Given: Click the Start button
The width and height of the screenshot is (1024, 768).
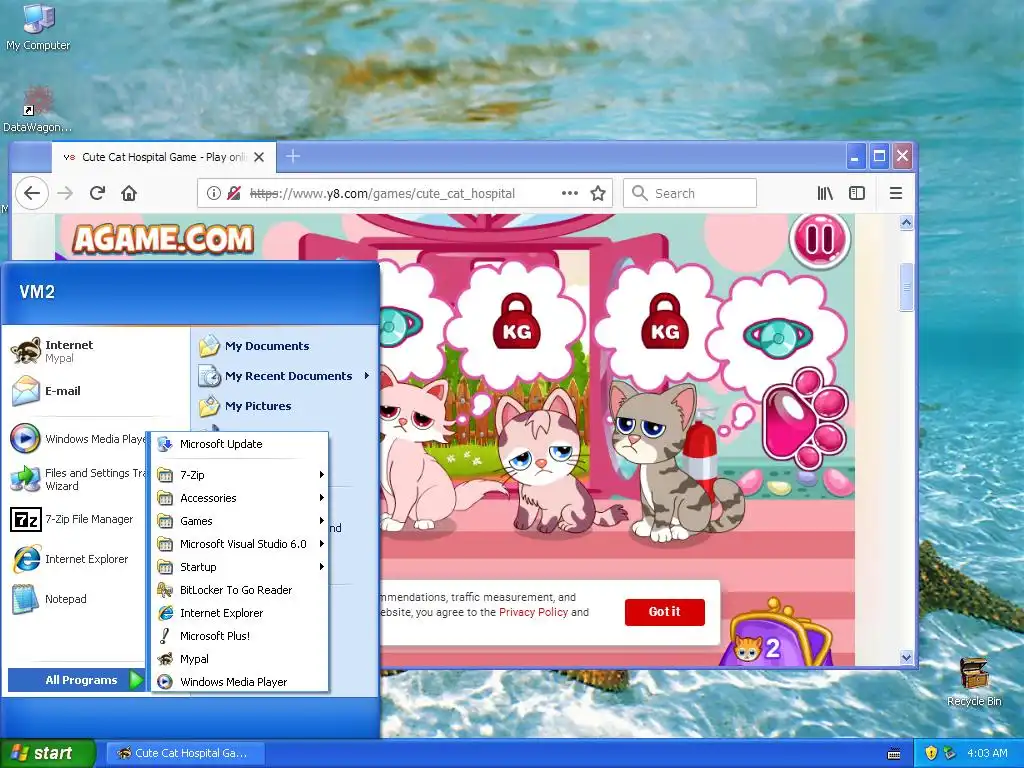Looking at the screenshot, I should click(x=47, y=753).
